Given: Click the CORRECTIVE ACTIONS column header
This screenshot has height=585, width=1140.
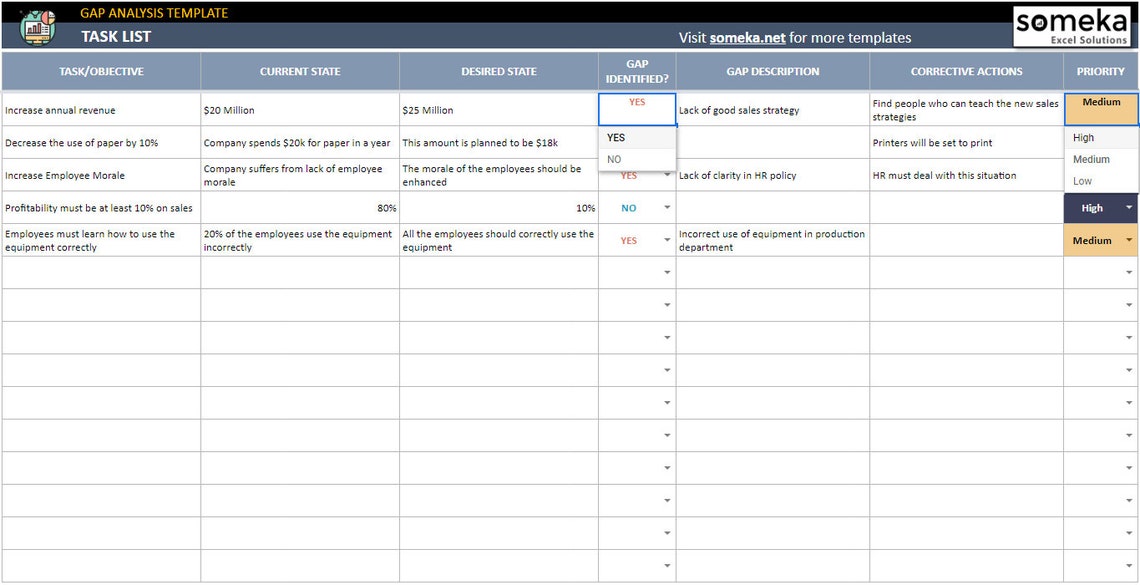Looking at the screenshot, I should 966,71.
